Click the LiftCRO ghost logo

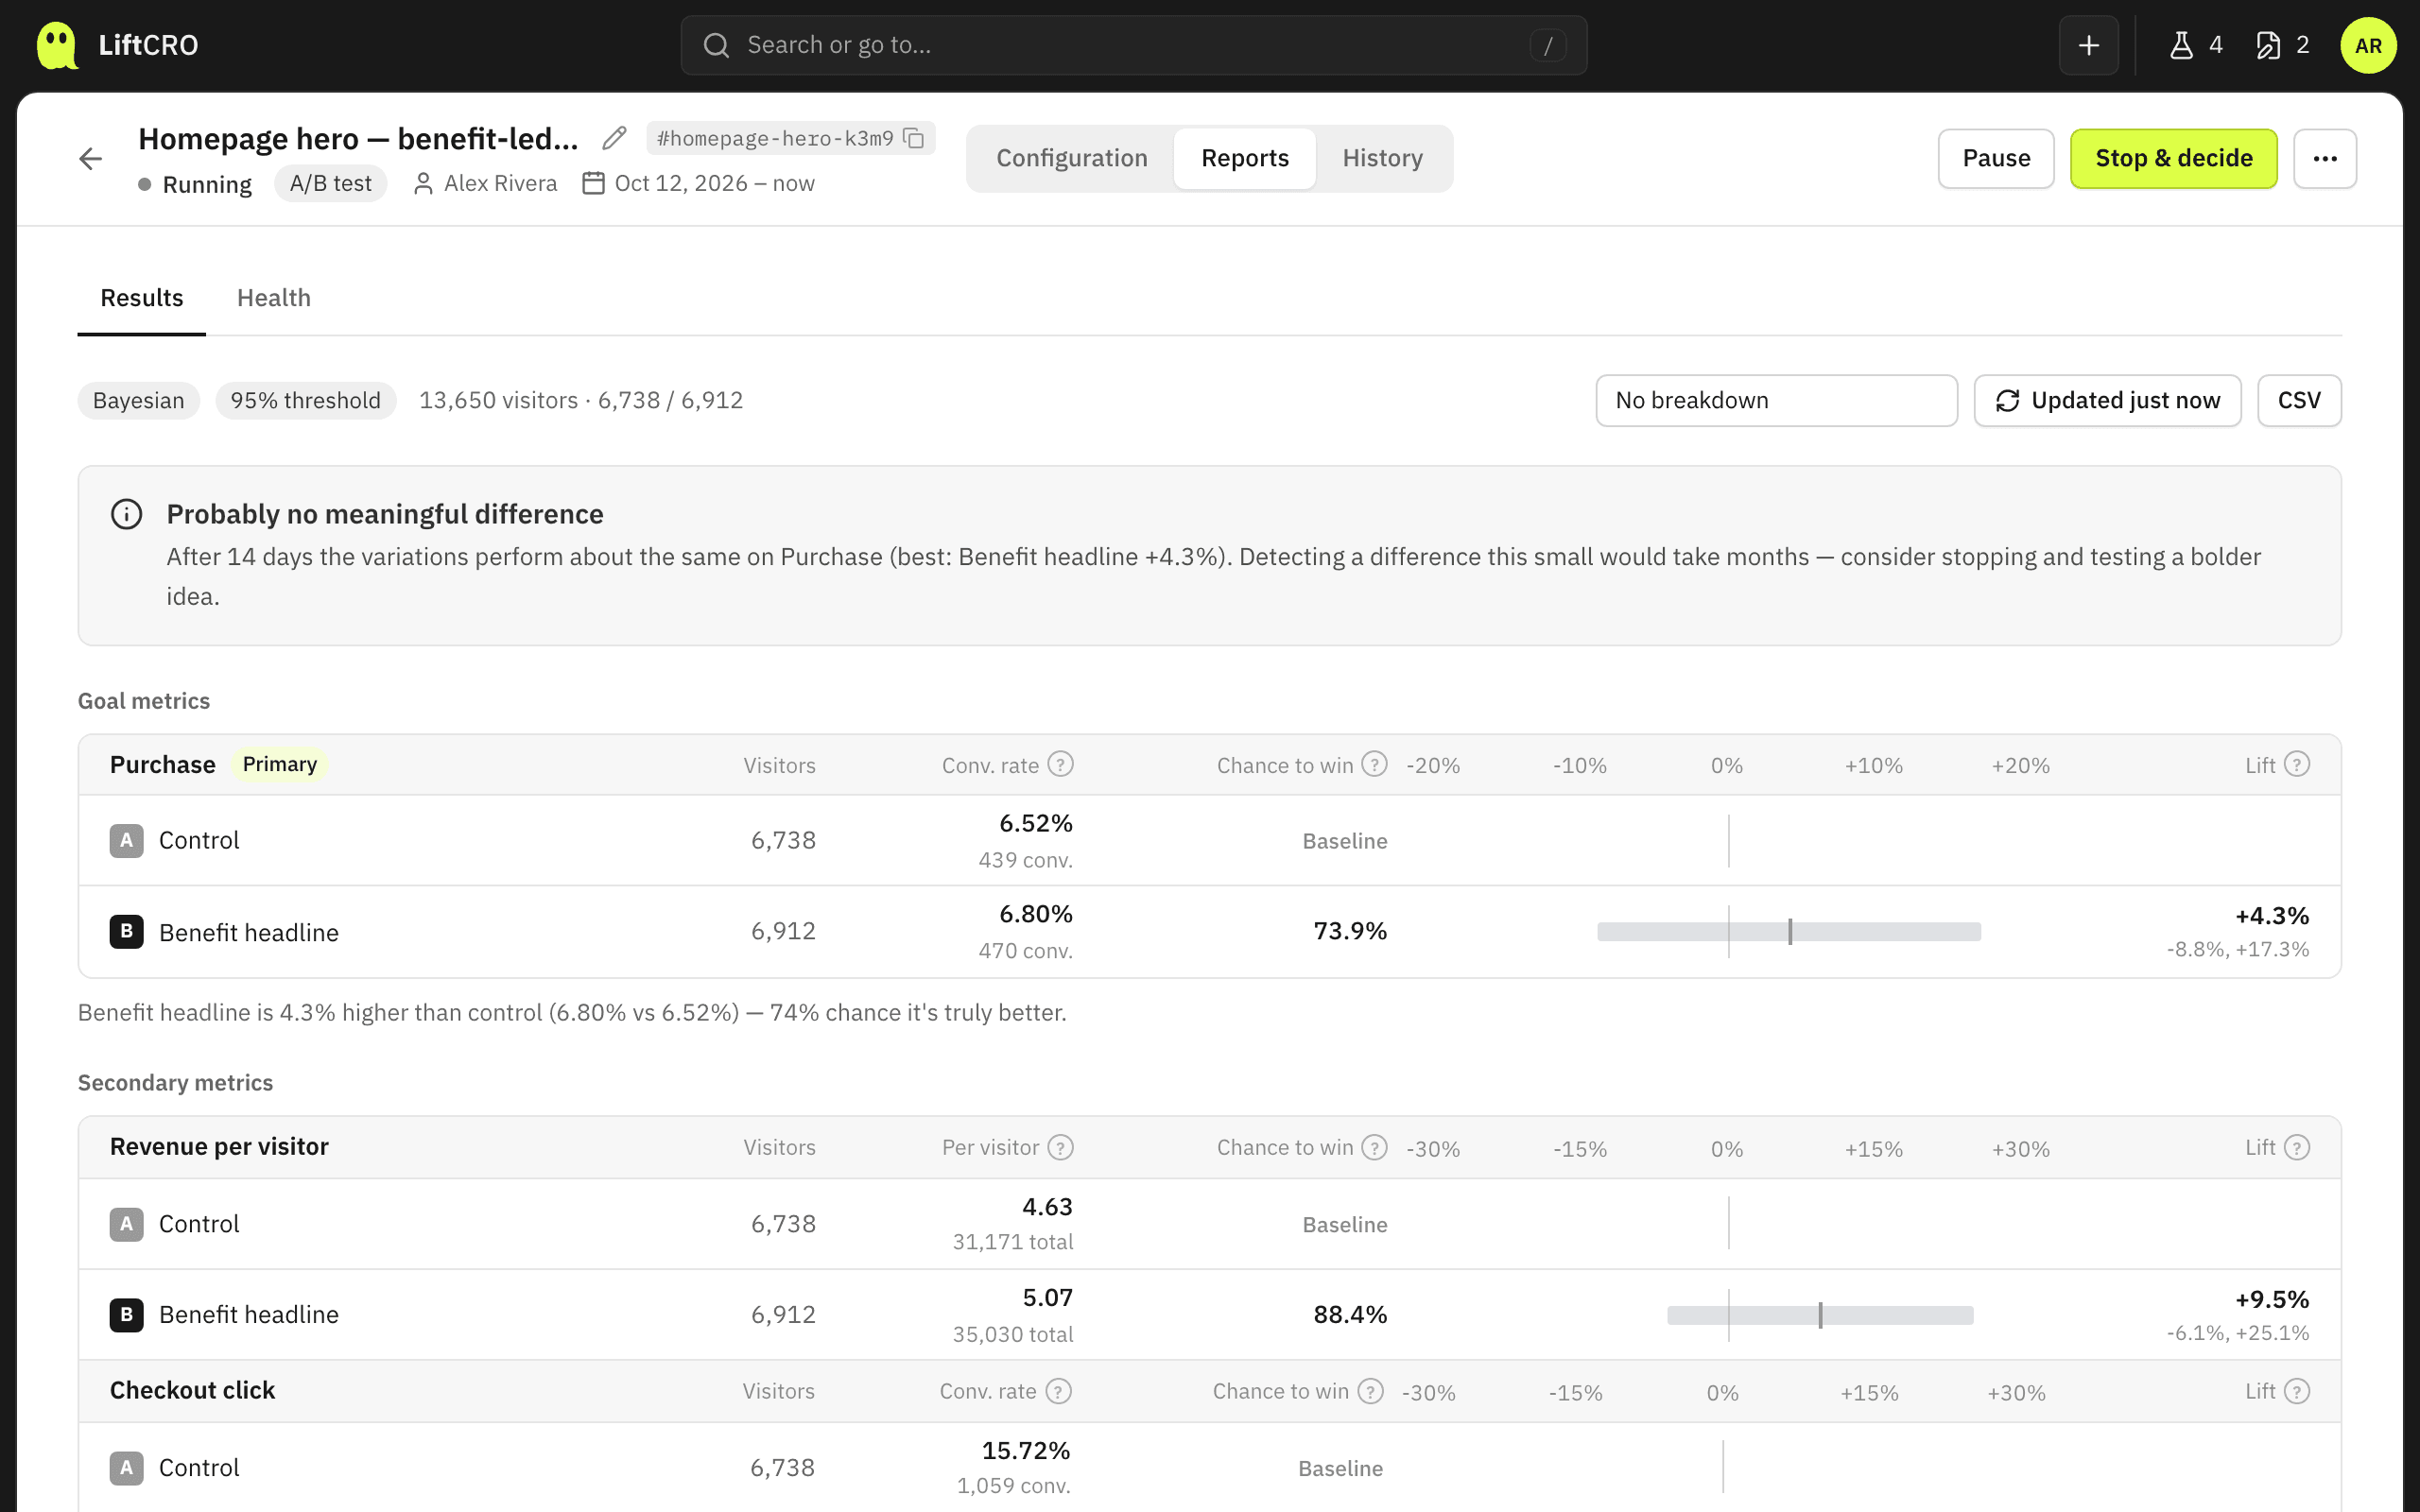click(x=57, y=45)
